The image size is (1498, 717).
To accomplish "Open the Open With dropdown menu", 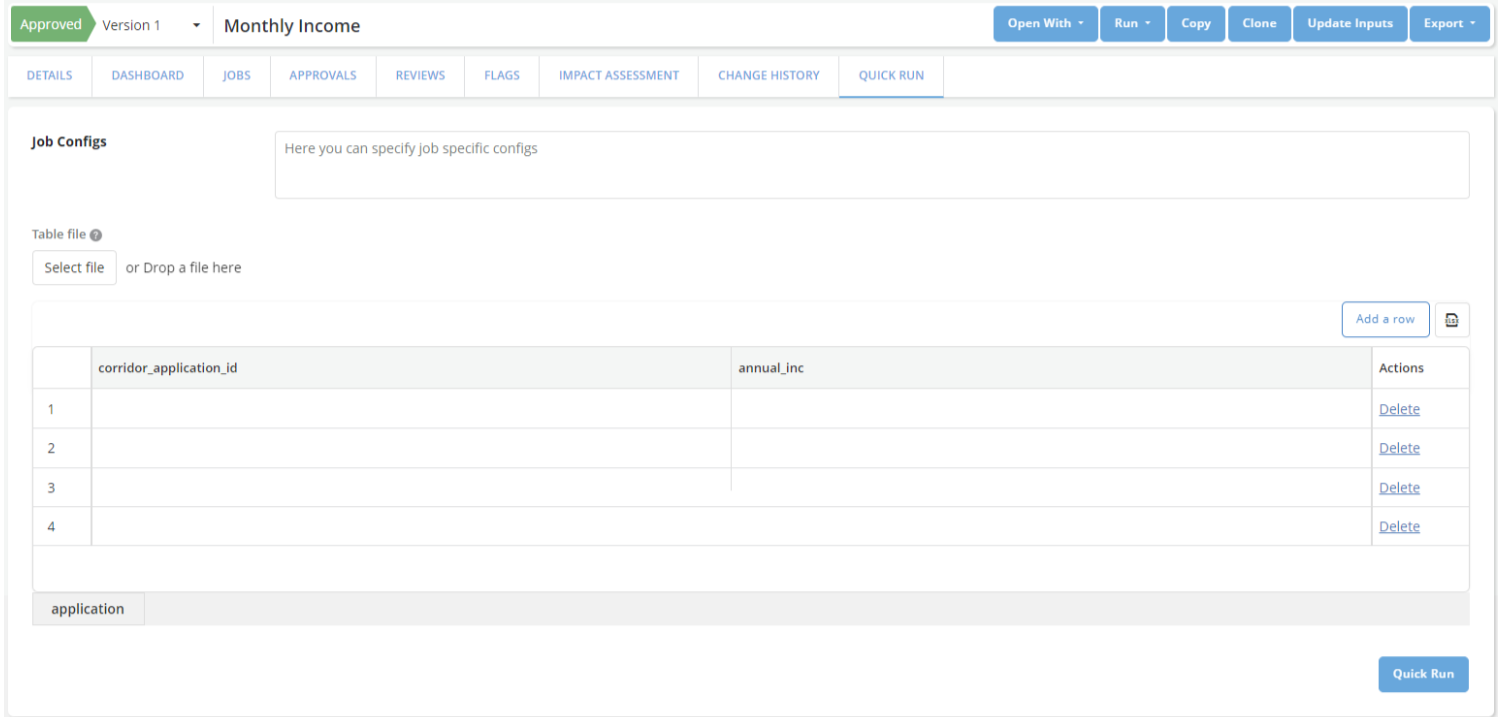I will pyautogui.click(x=1045, y=24).
